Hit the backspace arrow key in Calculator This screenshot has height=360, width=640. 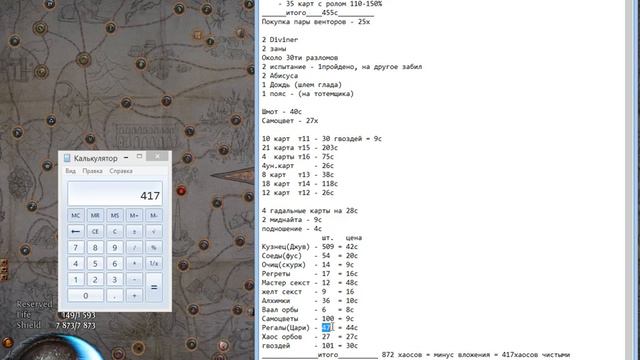pos(76,231)
